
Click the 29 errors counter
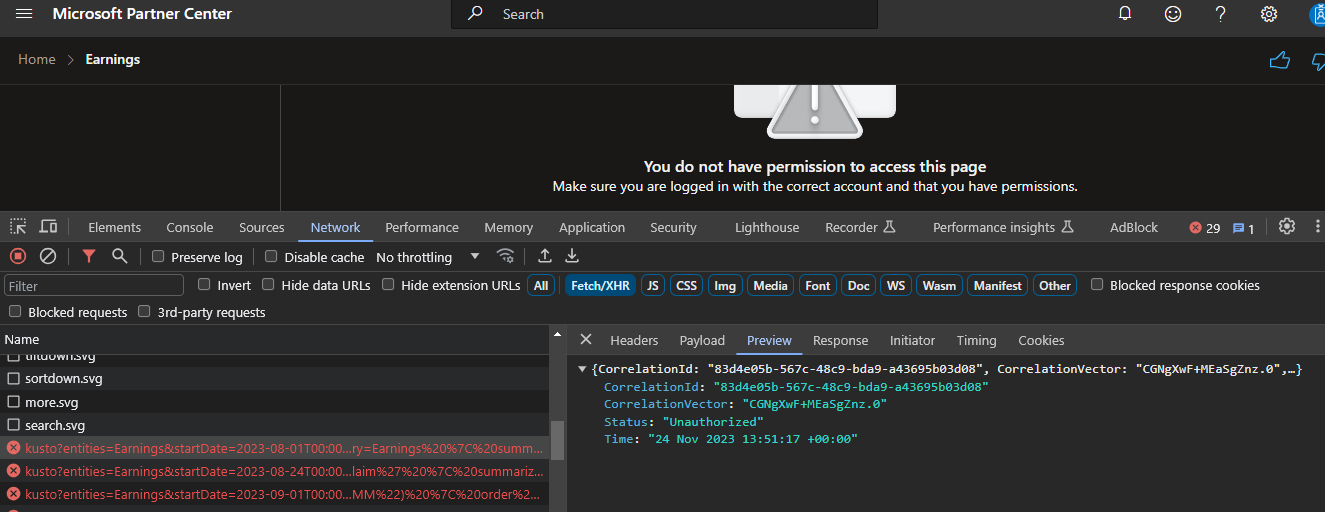[1205, 228]
